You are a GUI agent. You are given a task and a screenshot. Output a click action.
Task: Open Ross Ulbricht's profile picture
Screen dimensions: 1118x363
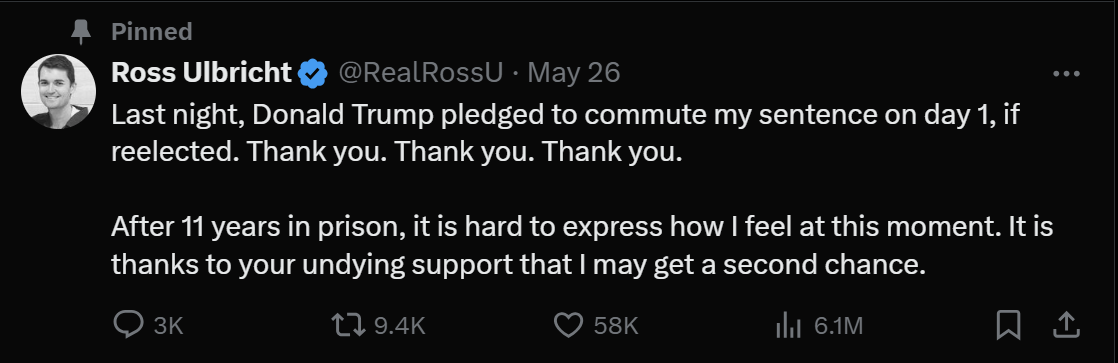pos(58,91)
